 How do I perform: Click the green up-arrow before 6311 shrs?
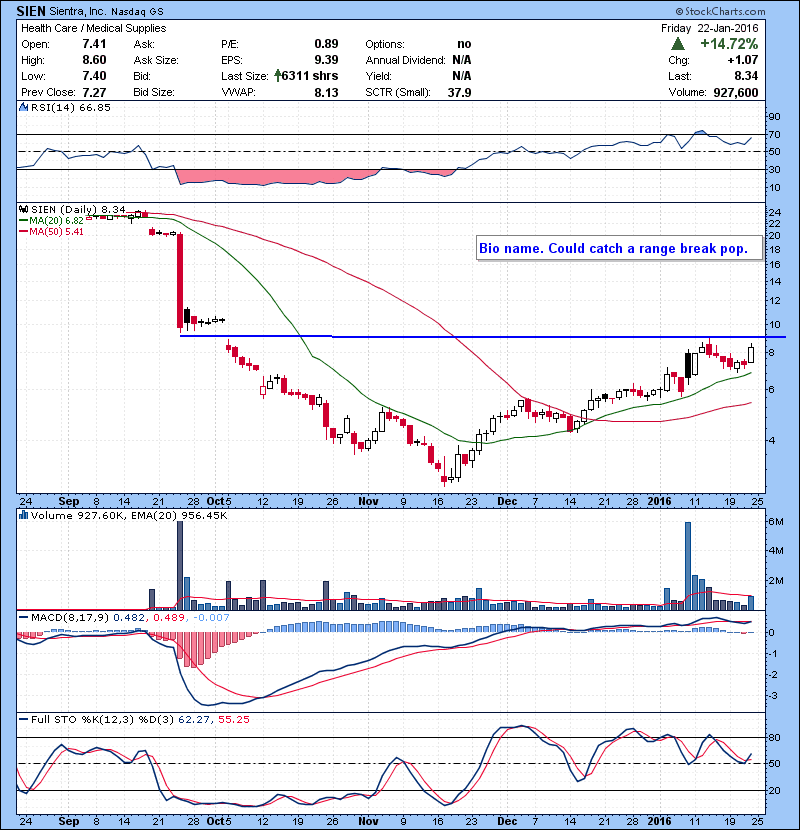(277, 76)
